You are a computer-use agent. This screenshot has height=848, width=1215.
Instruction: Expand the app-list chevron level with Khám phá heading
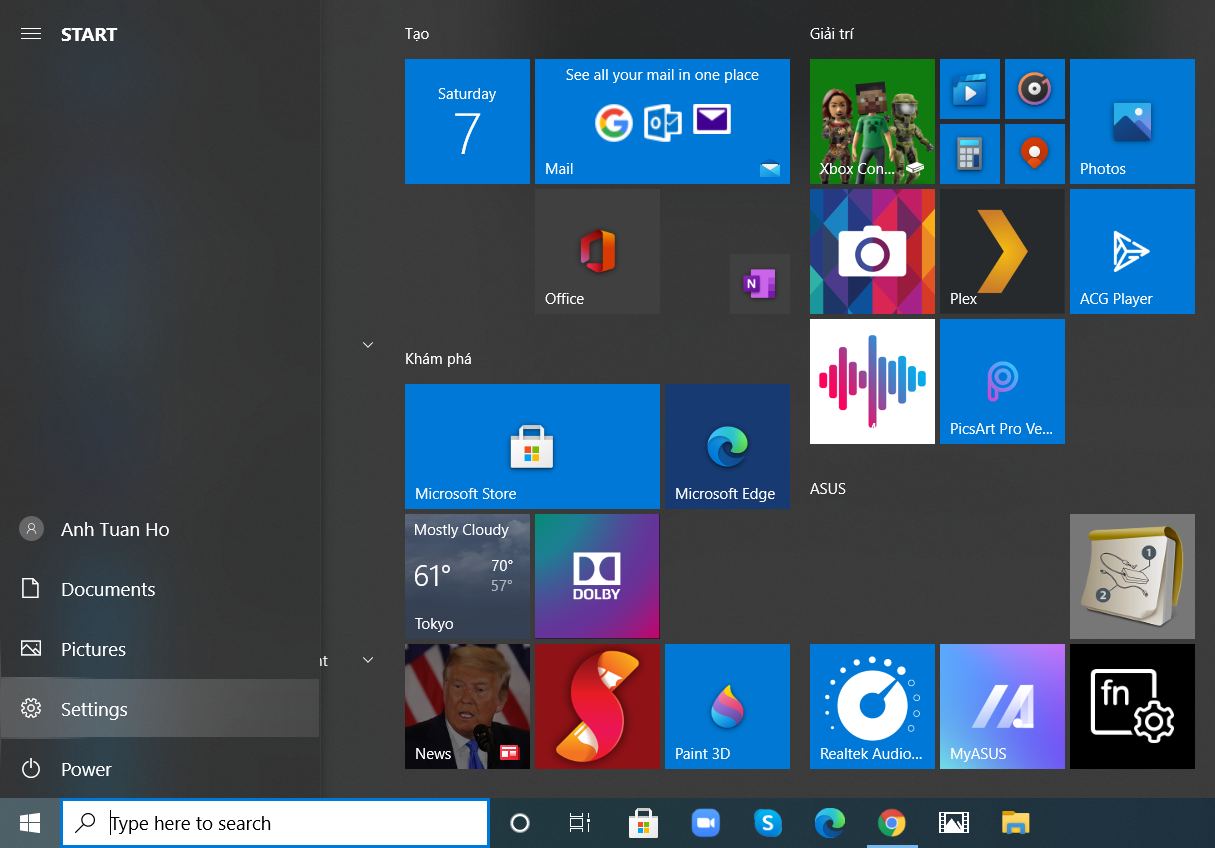pyautogui.click(x=367, y=345)
